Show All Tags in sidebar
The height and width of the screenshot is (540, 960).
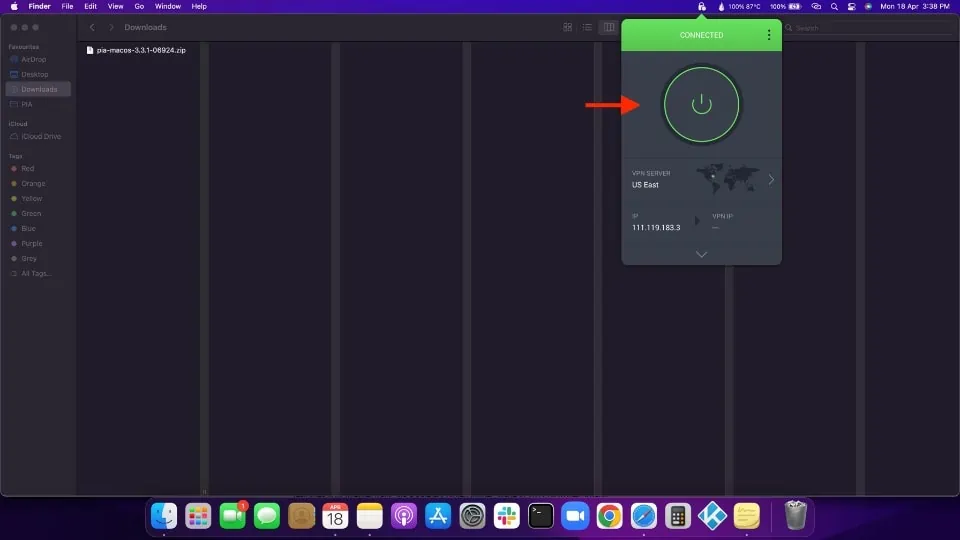point(35,274)
